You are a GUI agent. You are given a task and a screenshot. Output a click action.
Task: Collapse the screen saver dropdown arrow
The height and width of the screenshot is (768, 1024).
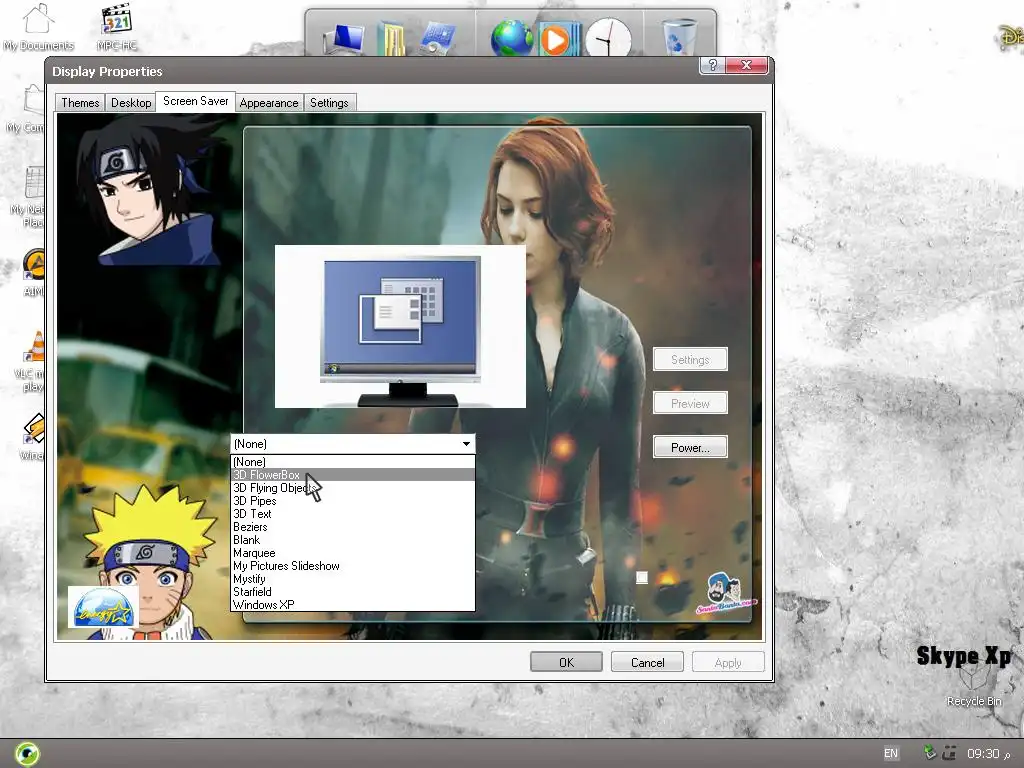pyautogui.click(x=466, y=444)
